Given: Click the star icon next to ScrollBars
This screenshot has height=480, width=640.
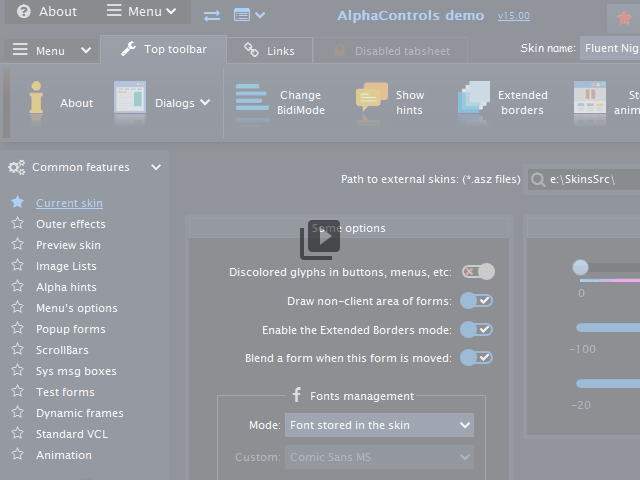Looking at the screenshot, I should pos(18,349).
